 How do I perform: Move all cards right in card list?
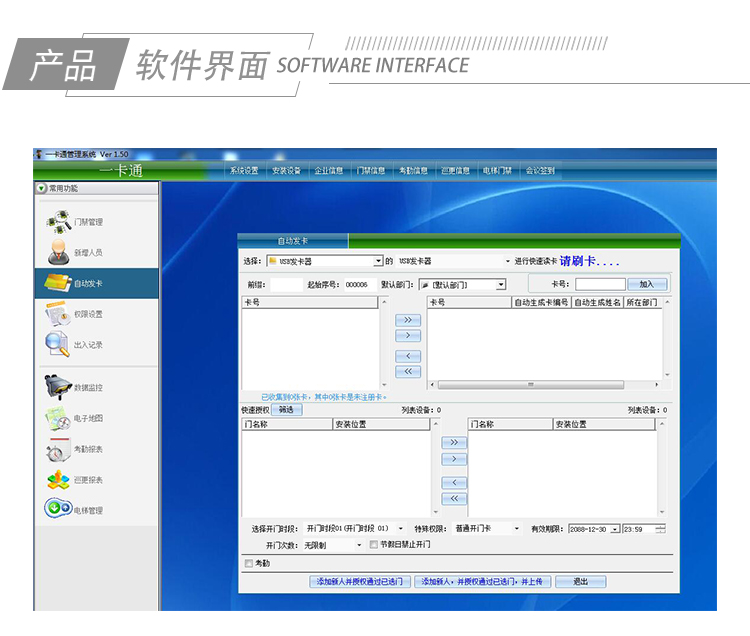(408, 320)
